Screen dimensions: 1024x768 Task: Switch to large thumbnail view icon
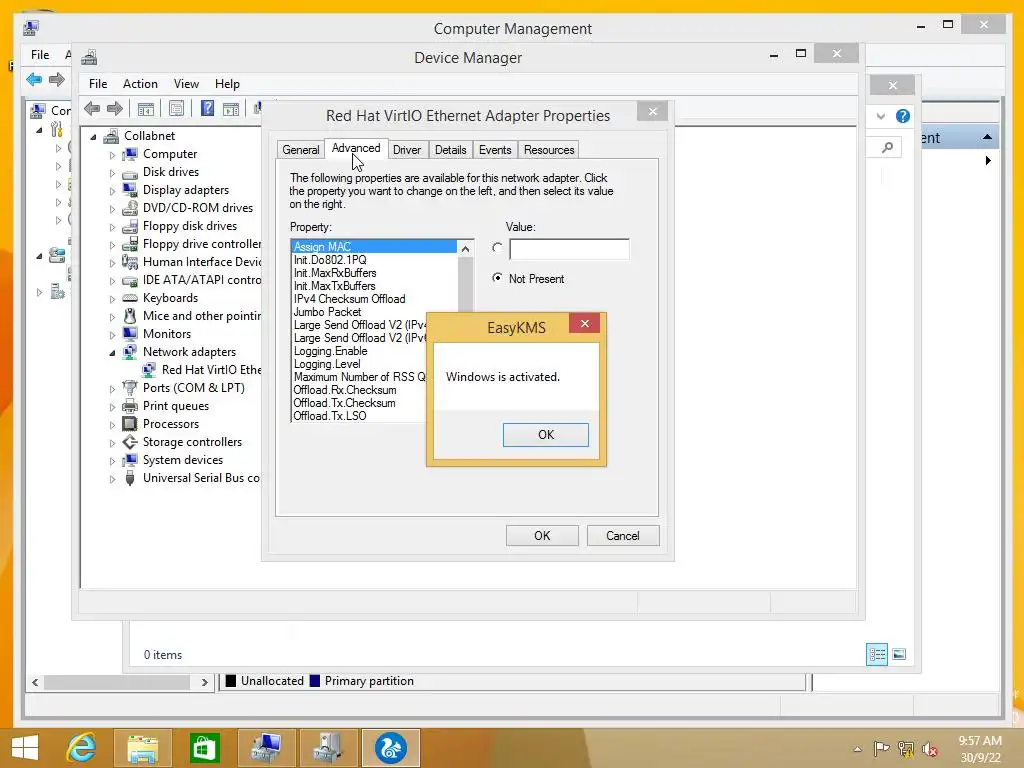click(x=899, y=654)
